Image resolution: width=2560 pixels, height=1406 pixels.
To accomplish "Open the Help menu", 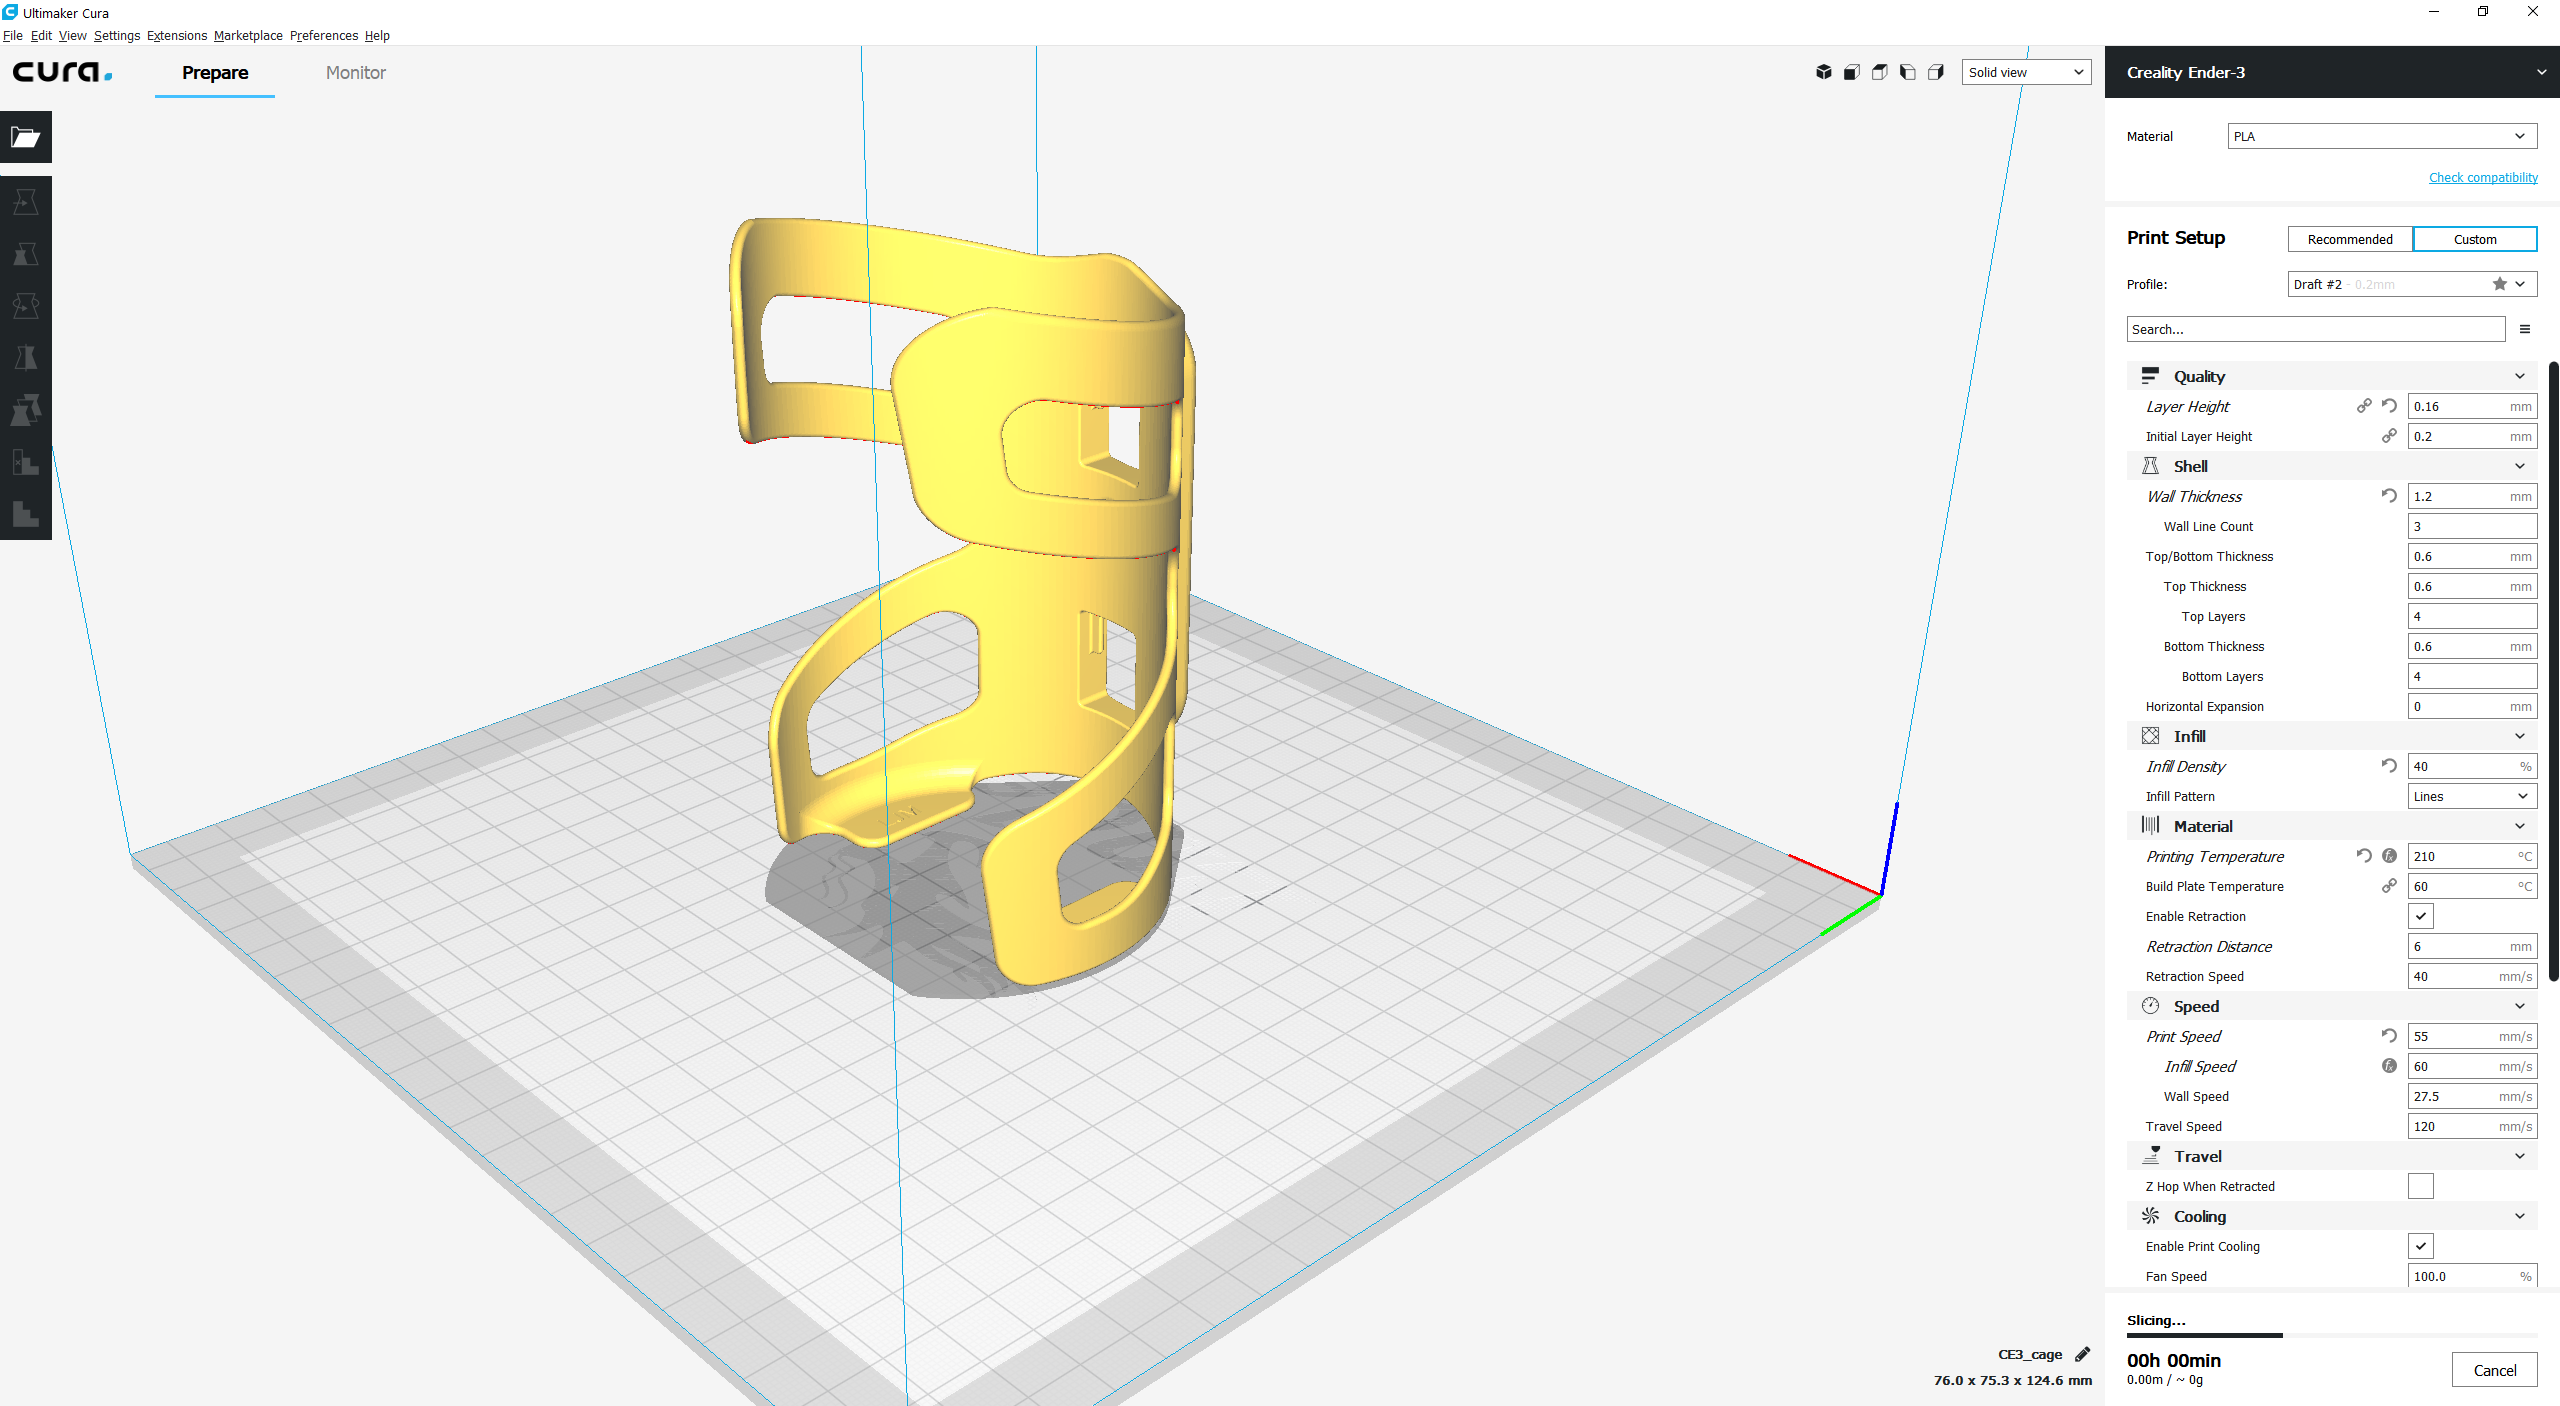I will (377, 35).
